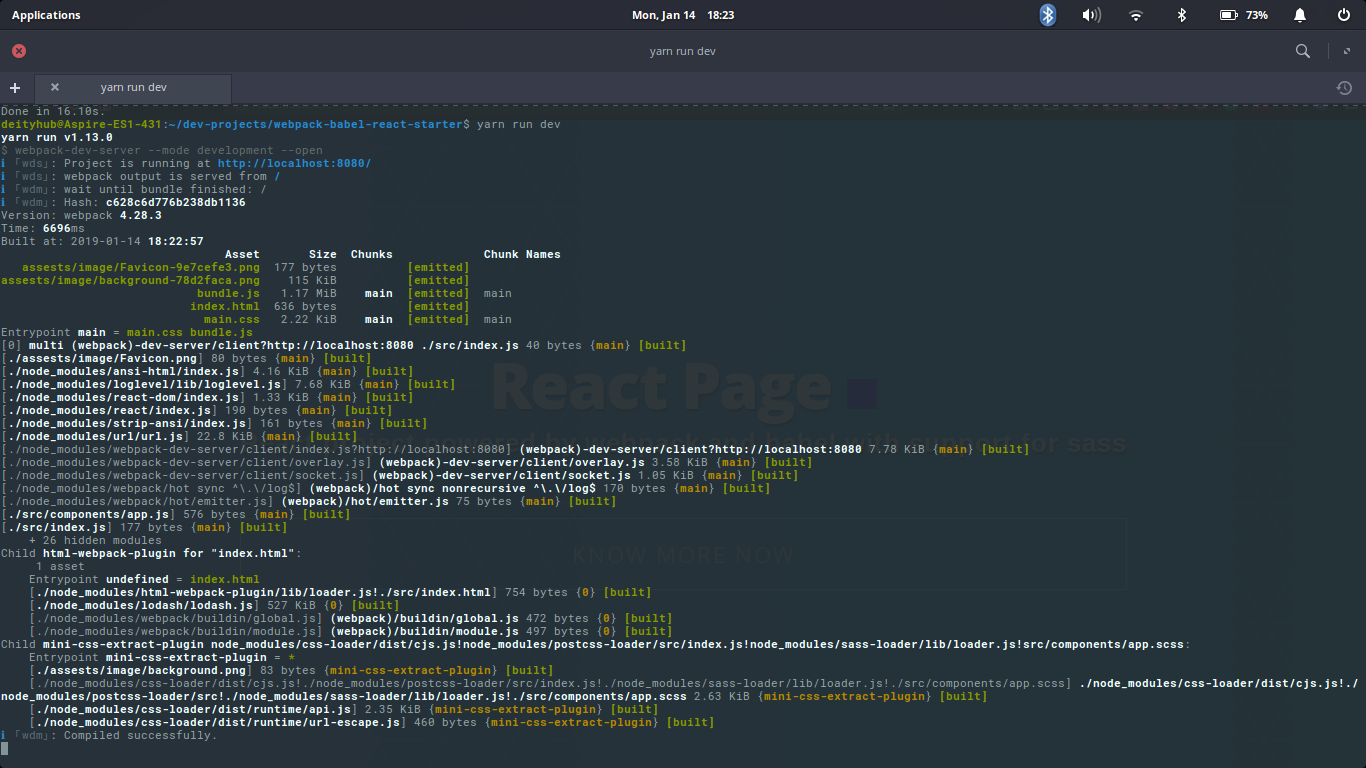Image resolution: width=1366 pixels, height=768 pixels.
Task: Open the tab history icon
Action: tap(1344, 88)
